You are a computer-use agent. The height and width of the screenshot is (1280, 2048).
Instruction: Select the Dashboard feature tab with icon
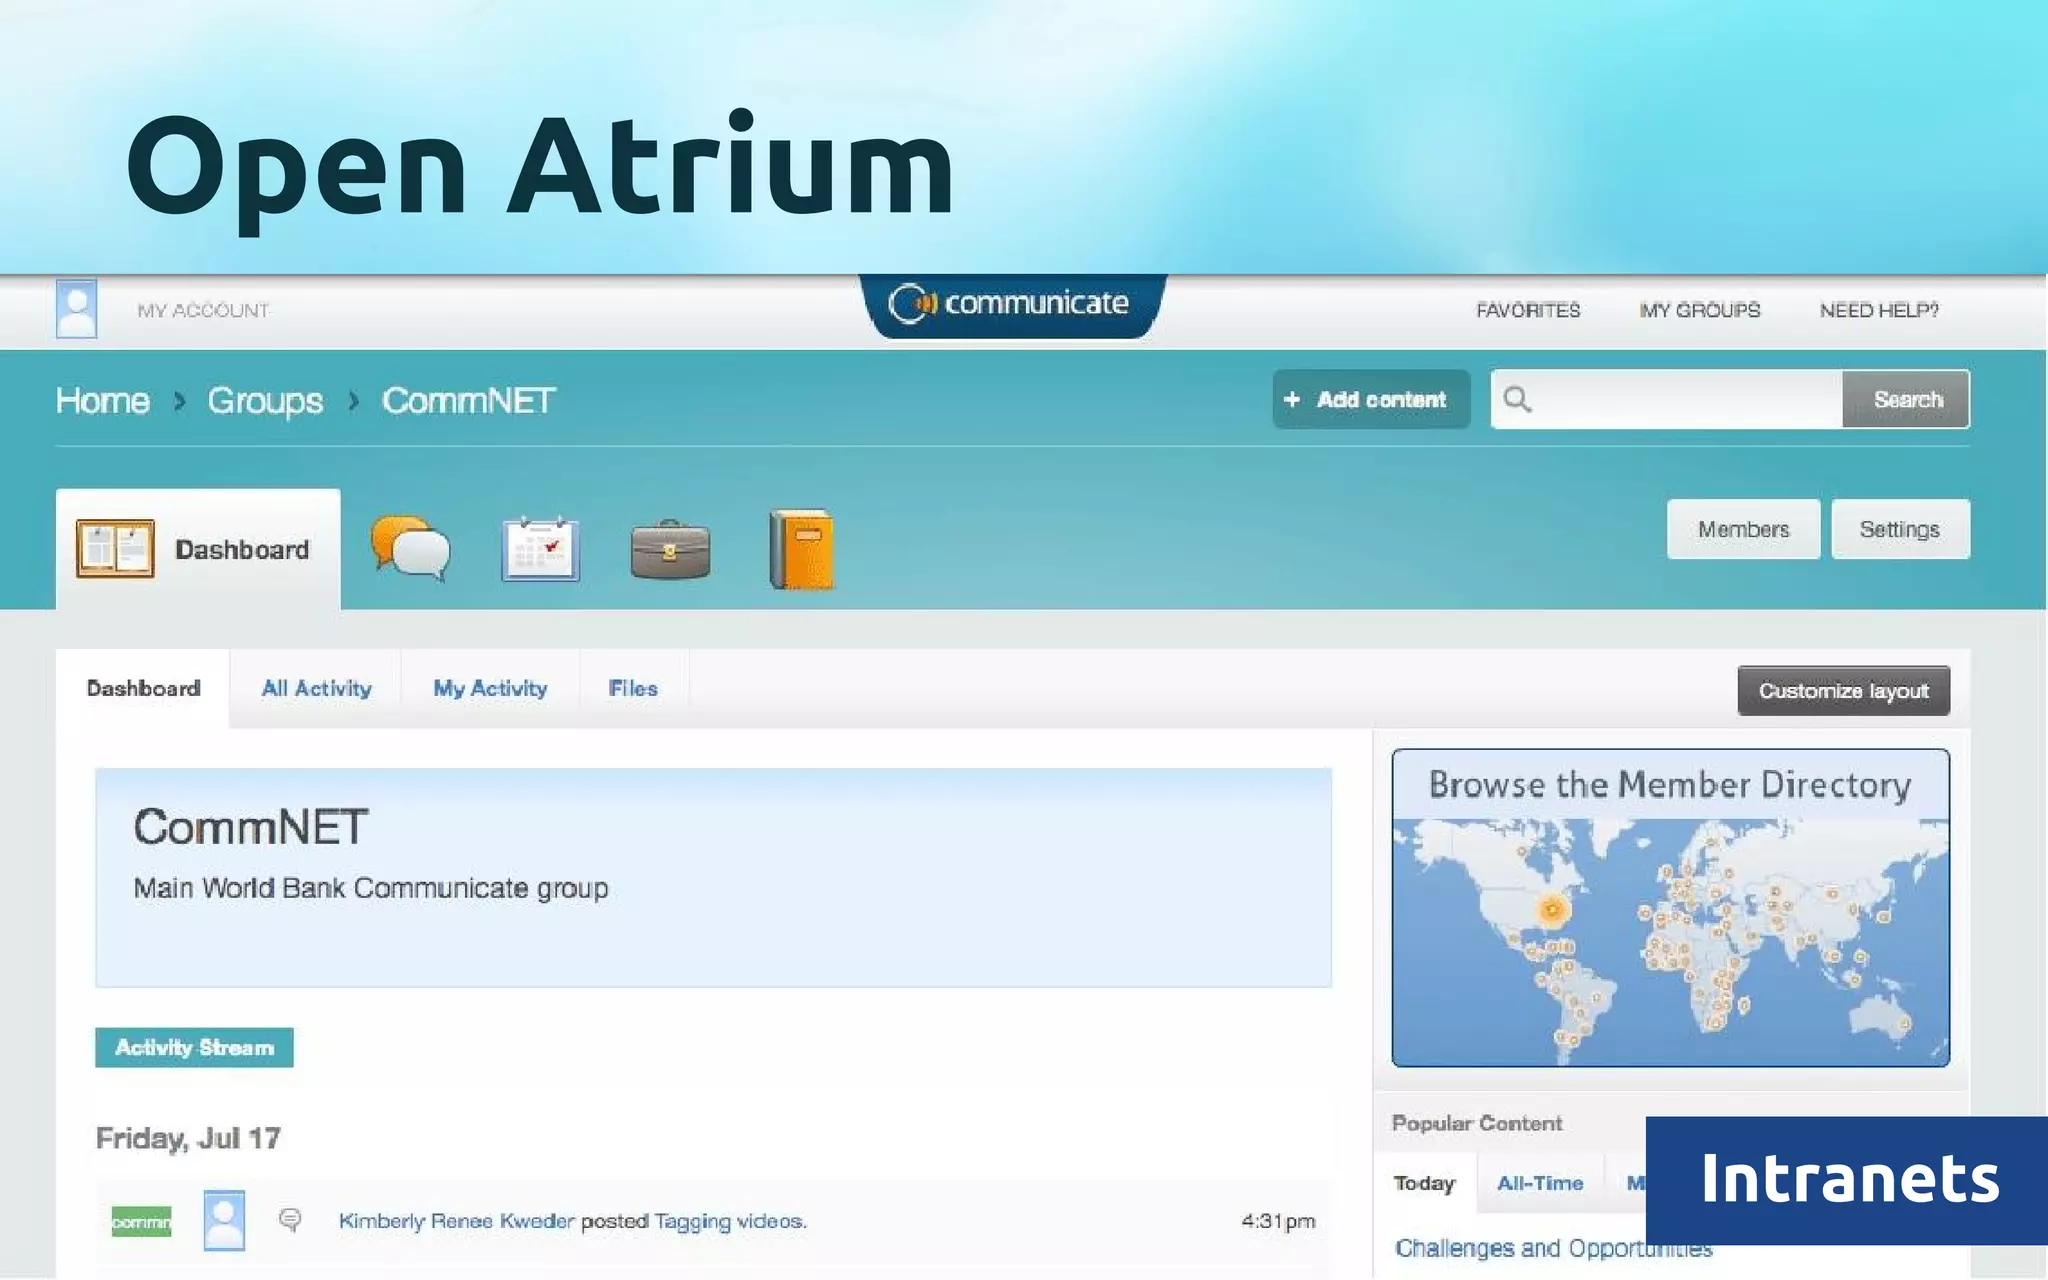click(198, 549)
